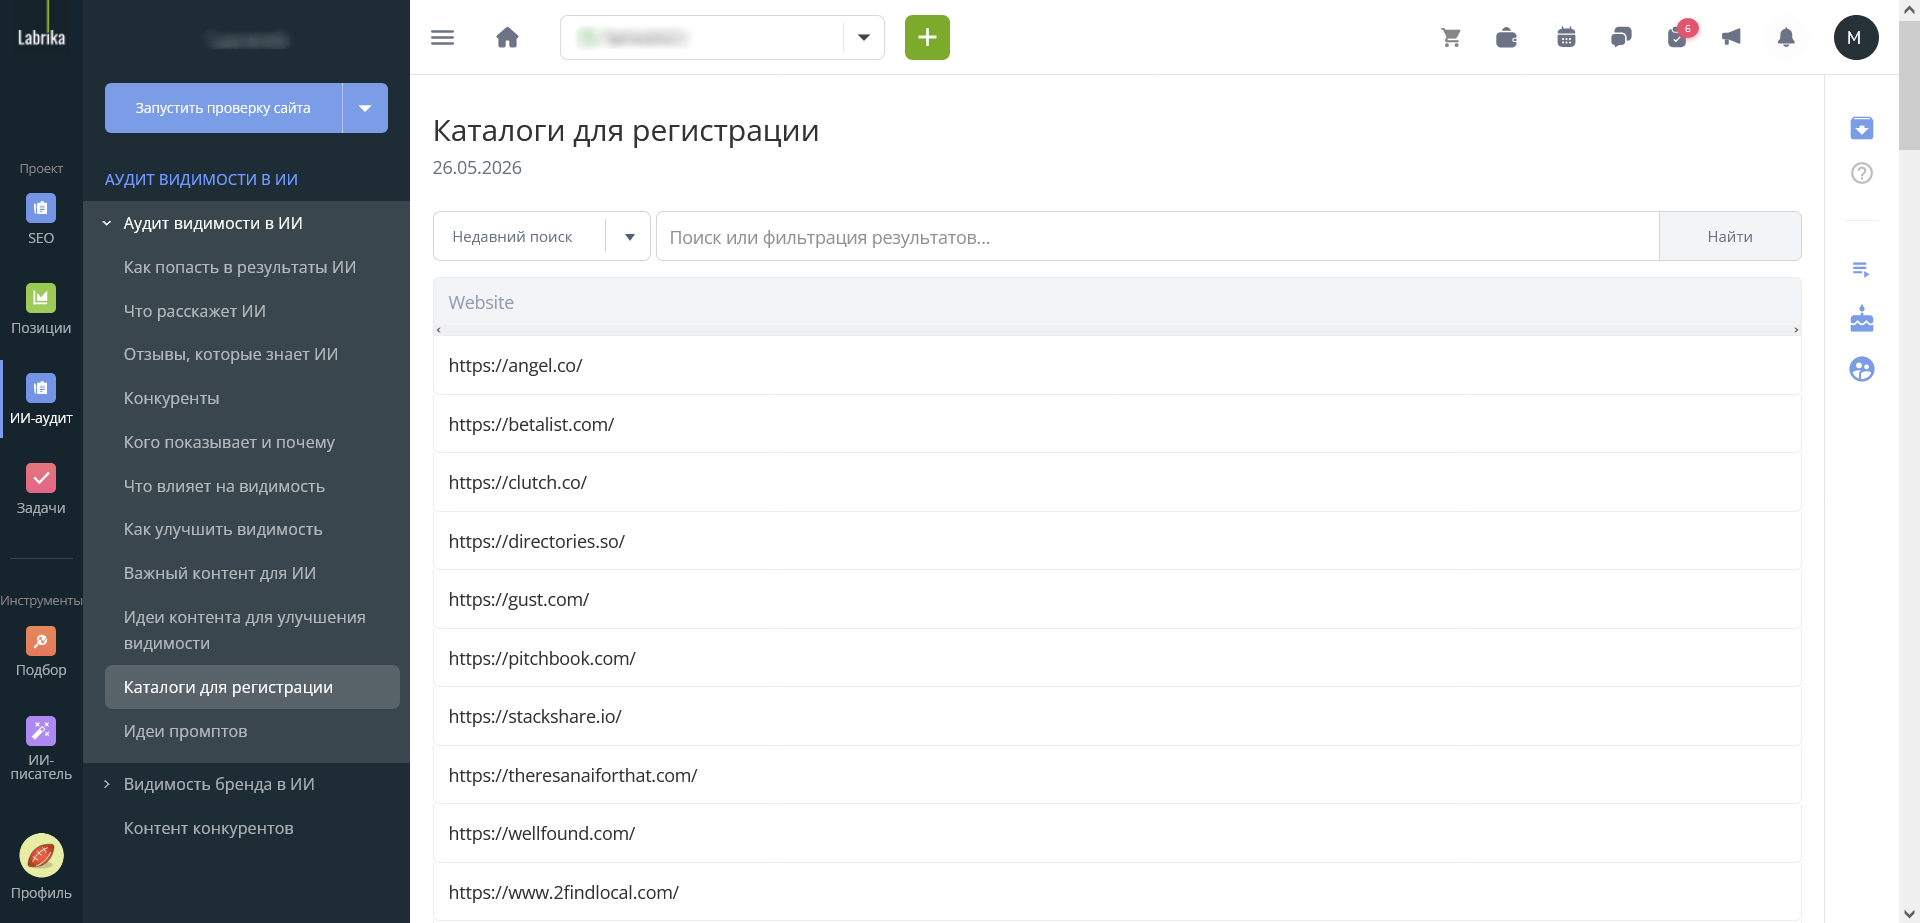Open Конкуренты menu item
The height and width of the screenshot is (923, 1920).
(172, 398)
